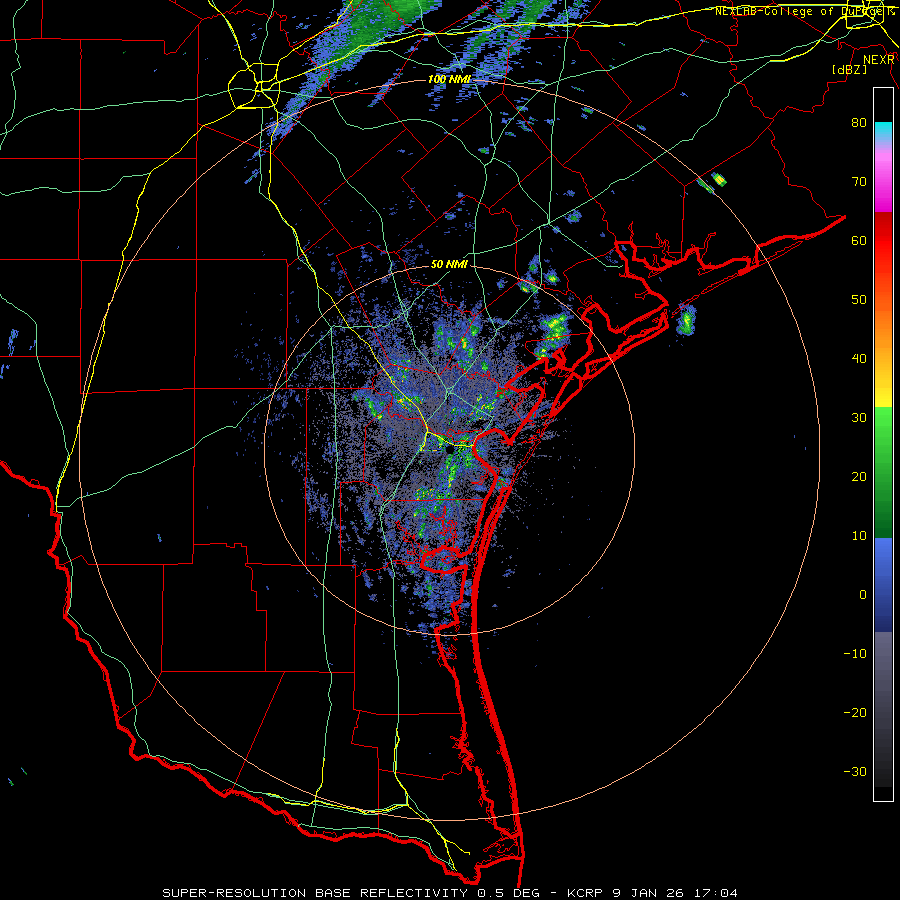The width and height of the screenshot is (900, 900).
Task: Click the 80 value on the dBZ scale
Action: 859,122
